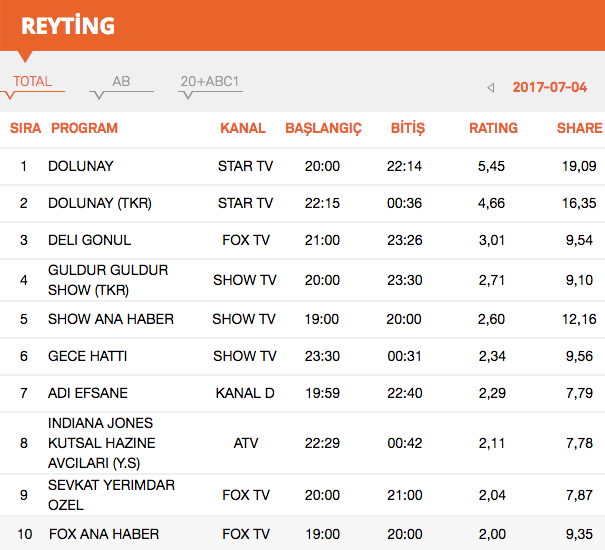Open the 20+ABC1 tab
The width and height of the screenshot is (605, 550).
210,82
